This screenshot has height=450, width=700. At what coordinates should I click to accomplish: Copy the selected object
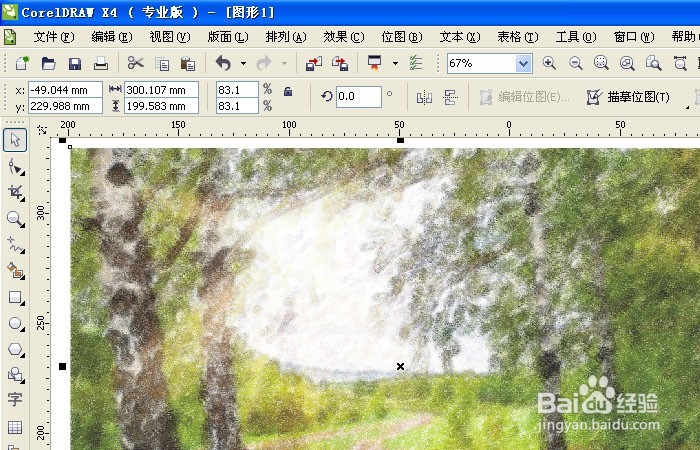pyautogui.click(x=162, y=63)
